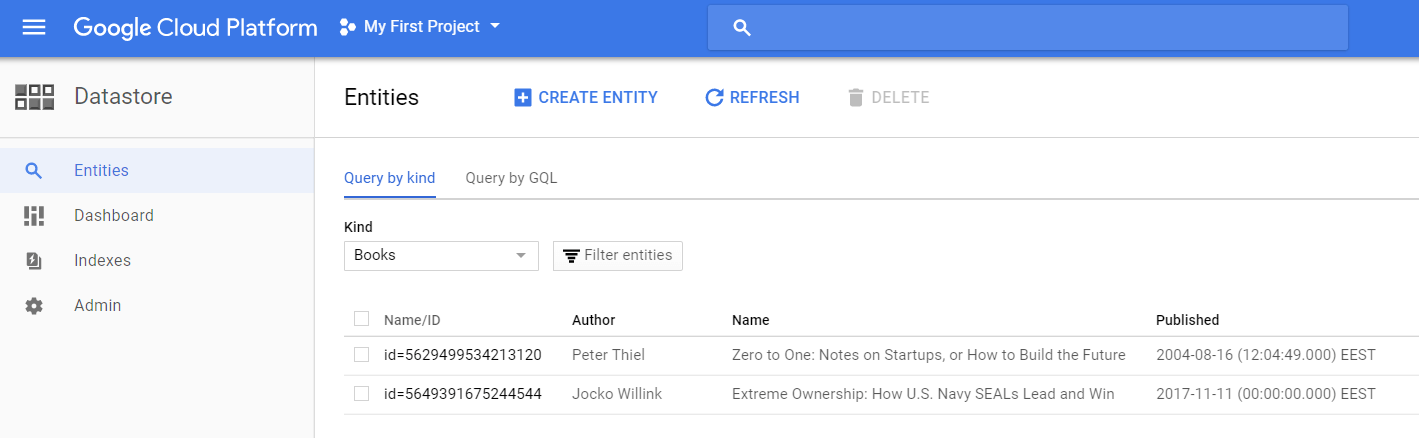
Task: Select the Jocko Willink entity checkbox
Action: tap(361, 394)
